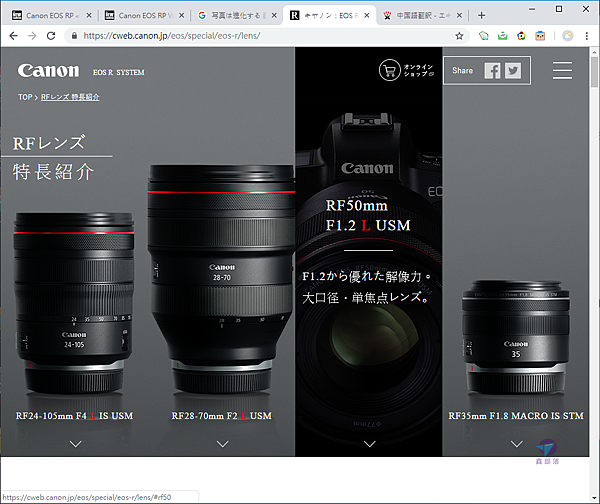
Task: Share the page on Twitter
Action: pos(513,71)
